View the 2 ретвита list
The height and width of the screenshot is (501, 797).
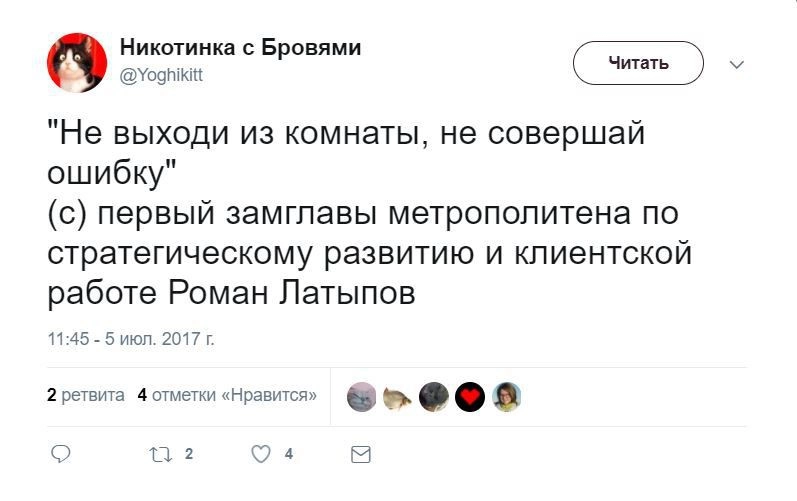(86, 395)
